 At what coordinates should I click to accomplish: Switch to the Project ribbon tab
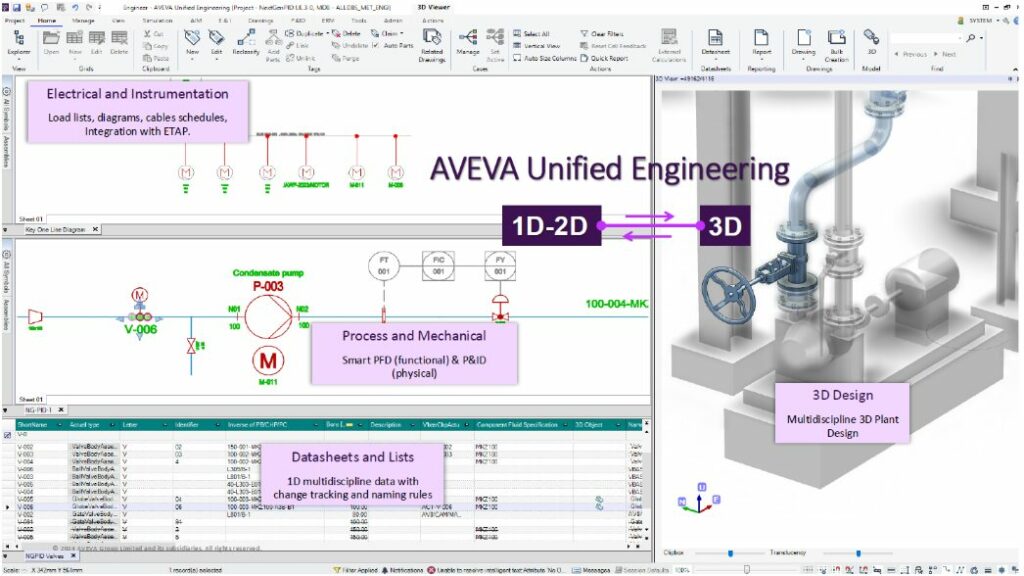click(14, 21)
